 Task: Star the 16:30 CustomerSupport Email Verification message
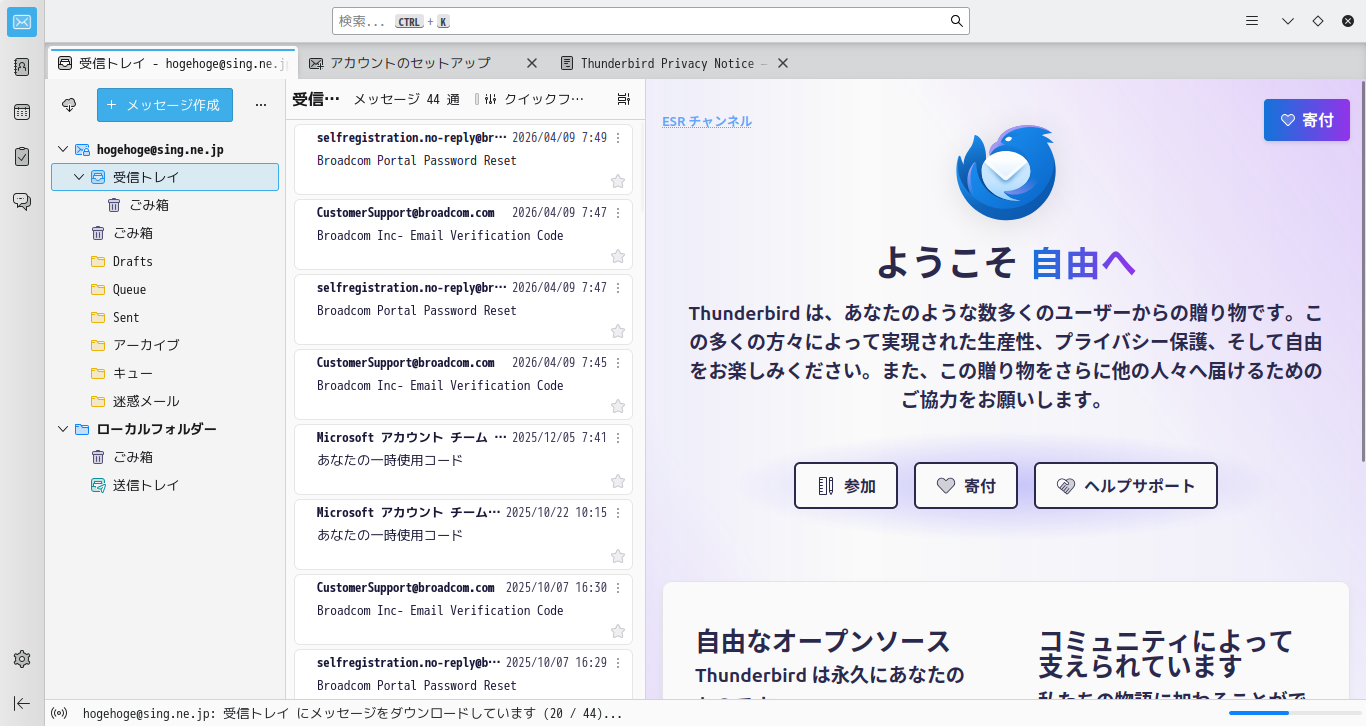coord(618,631)
